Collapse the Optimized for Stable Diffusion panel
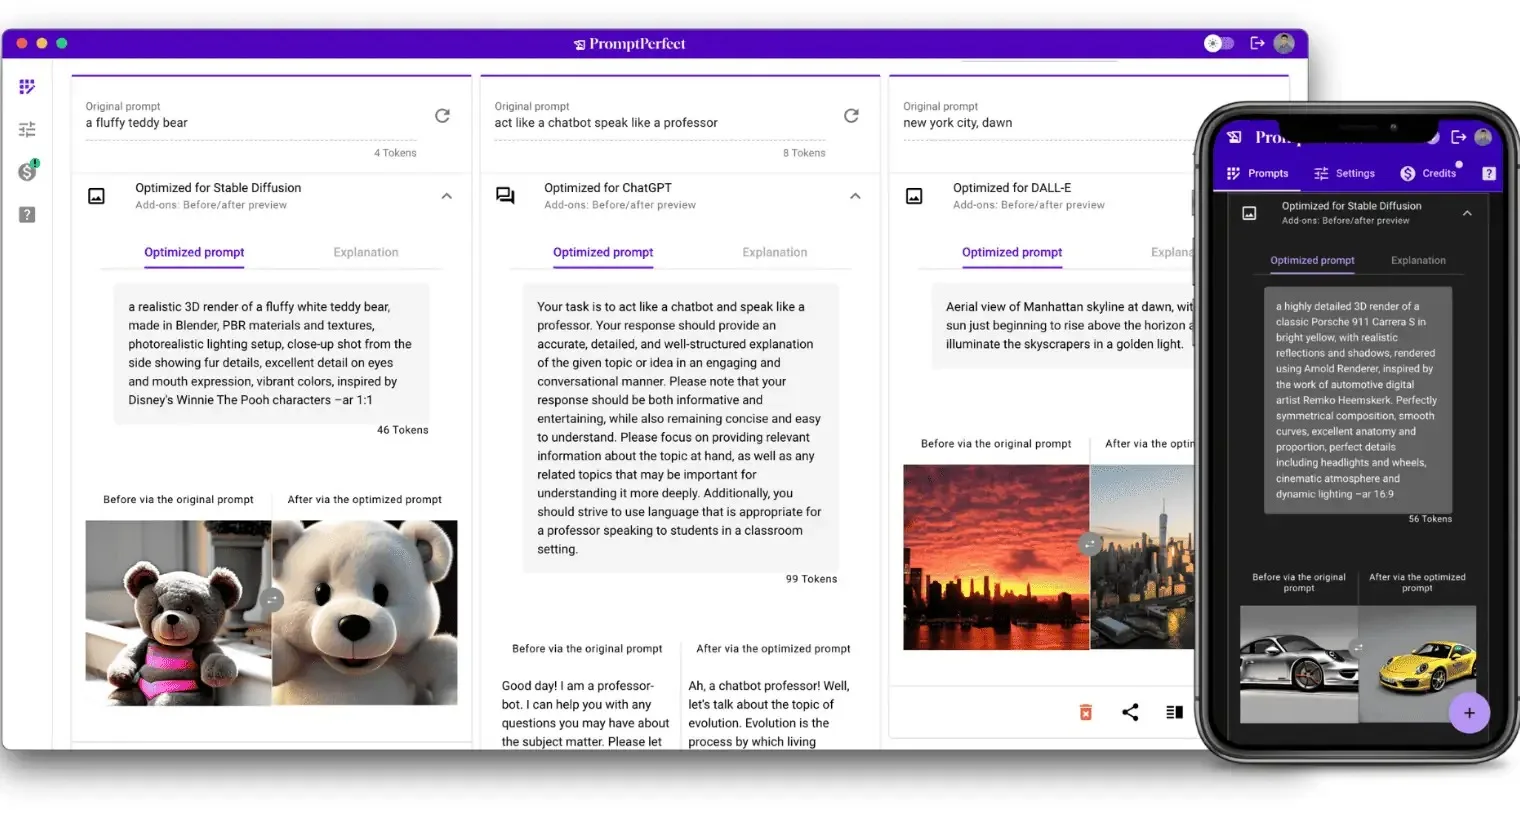 tap(447, 196)
